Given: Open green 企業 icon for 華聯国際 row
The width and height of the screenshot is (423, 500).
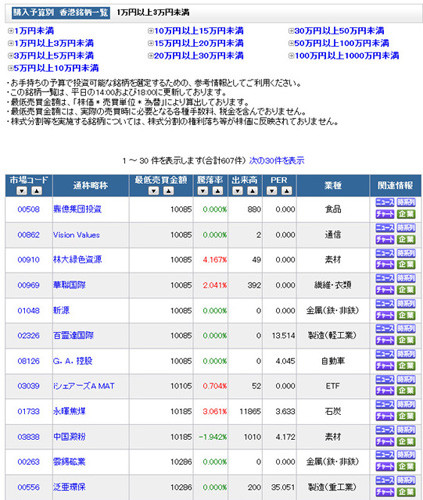Looking at the screenshot, I should tap(406, 290).
